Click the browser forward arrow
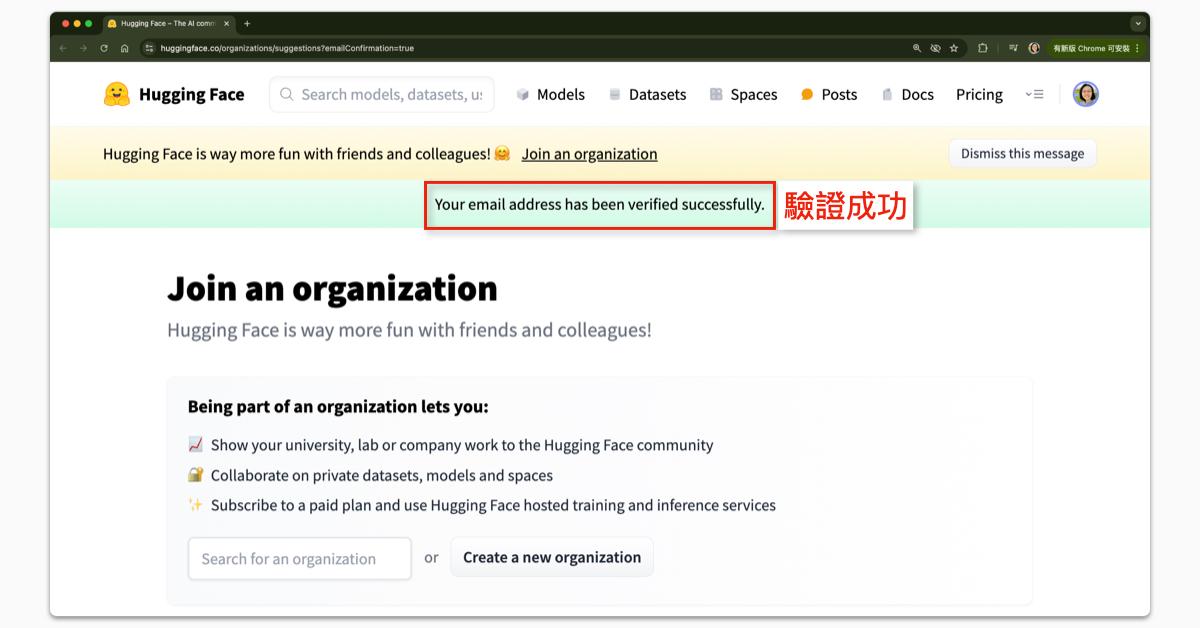 pyautogui.click(x=83, y=48)
